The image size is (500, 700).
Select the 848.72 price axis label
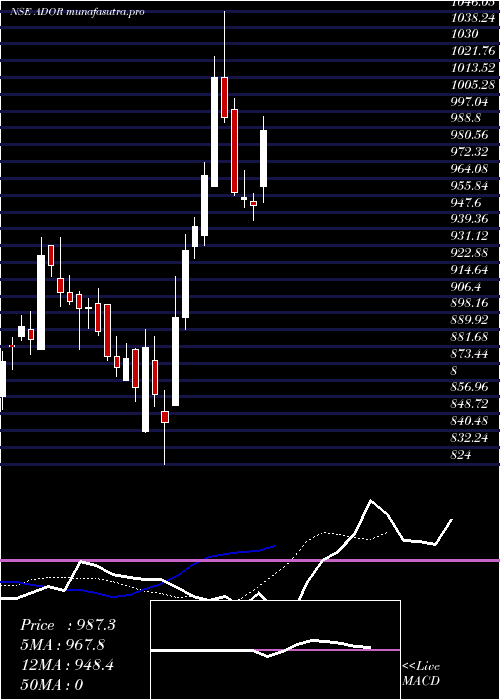470,404
